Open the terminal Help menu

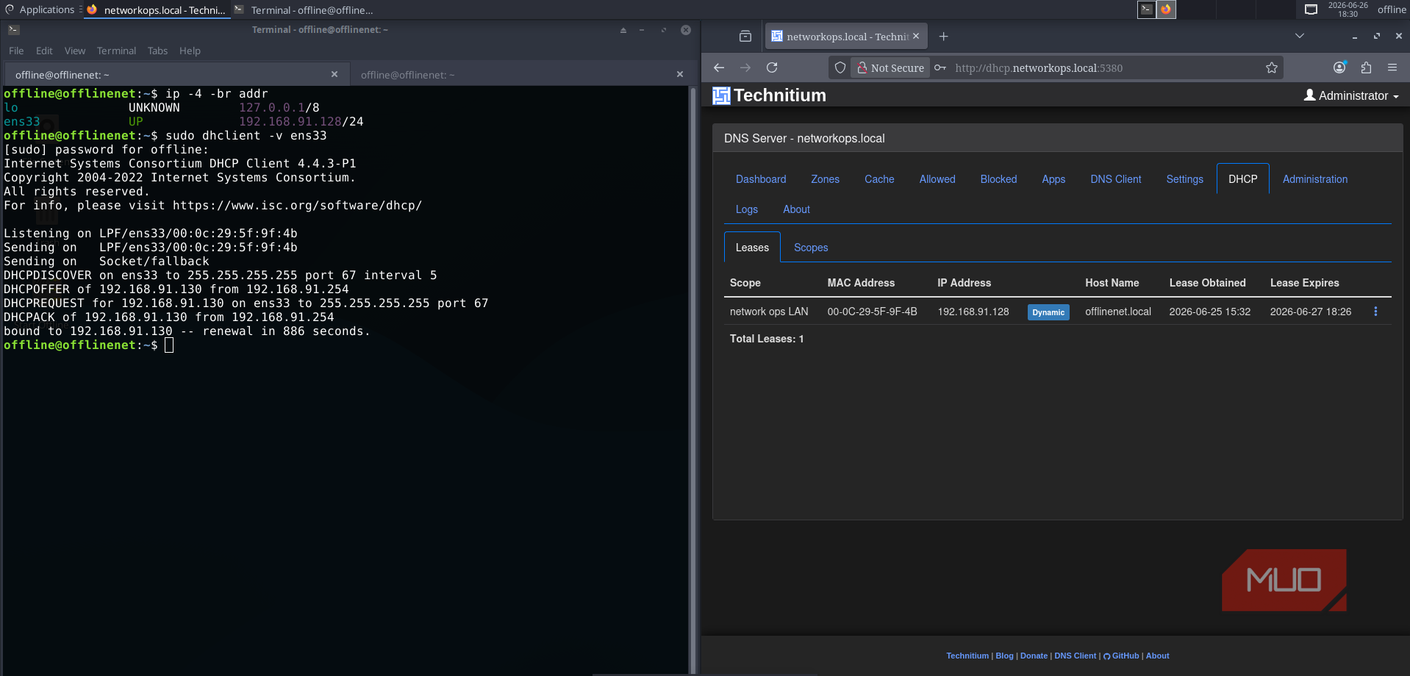point(190,50)
